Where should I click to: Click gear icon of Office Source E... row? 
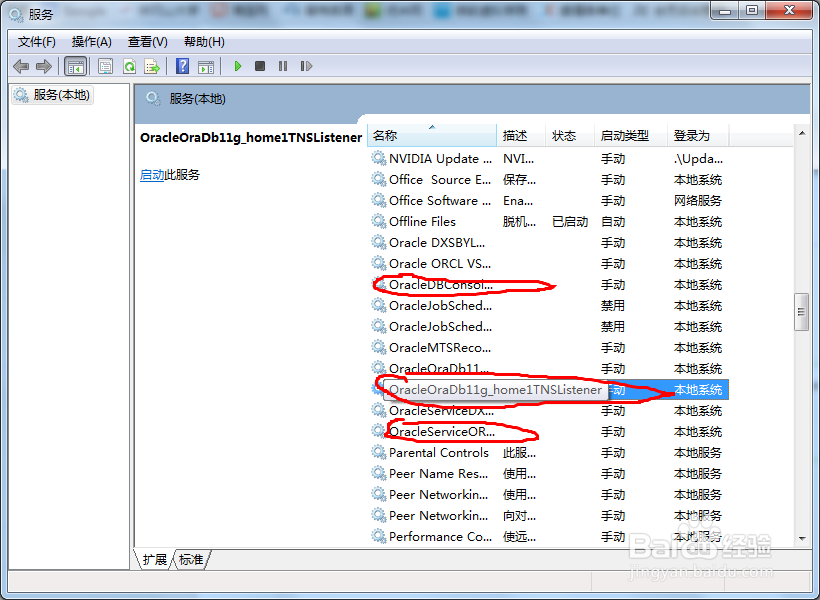379,179
